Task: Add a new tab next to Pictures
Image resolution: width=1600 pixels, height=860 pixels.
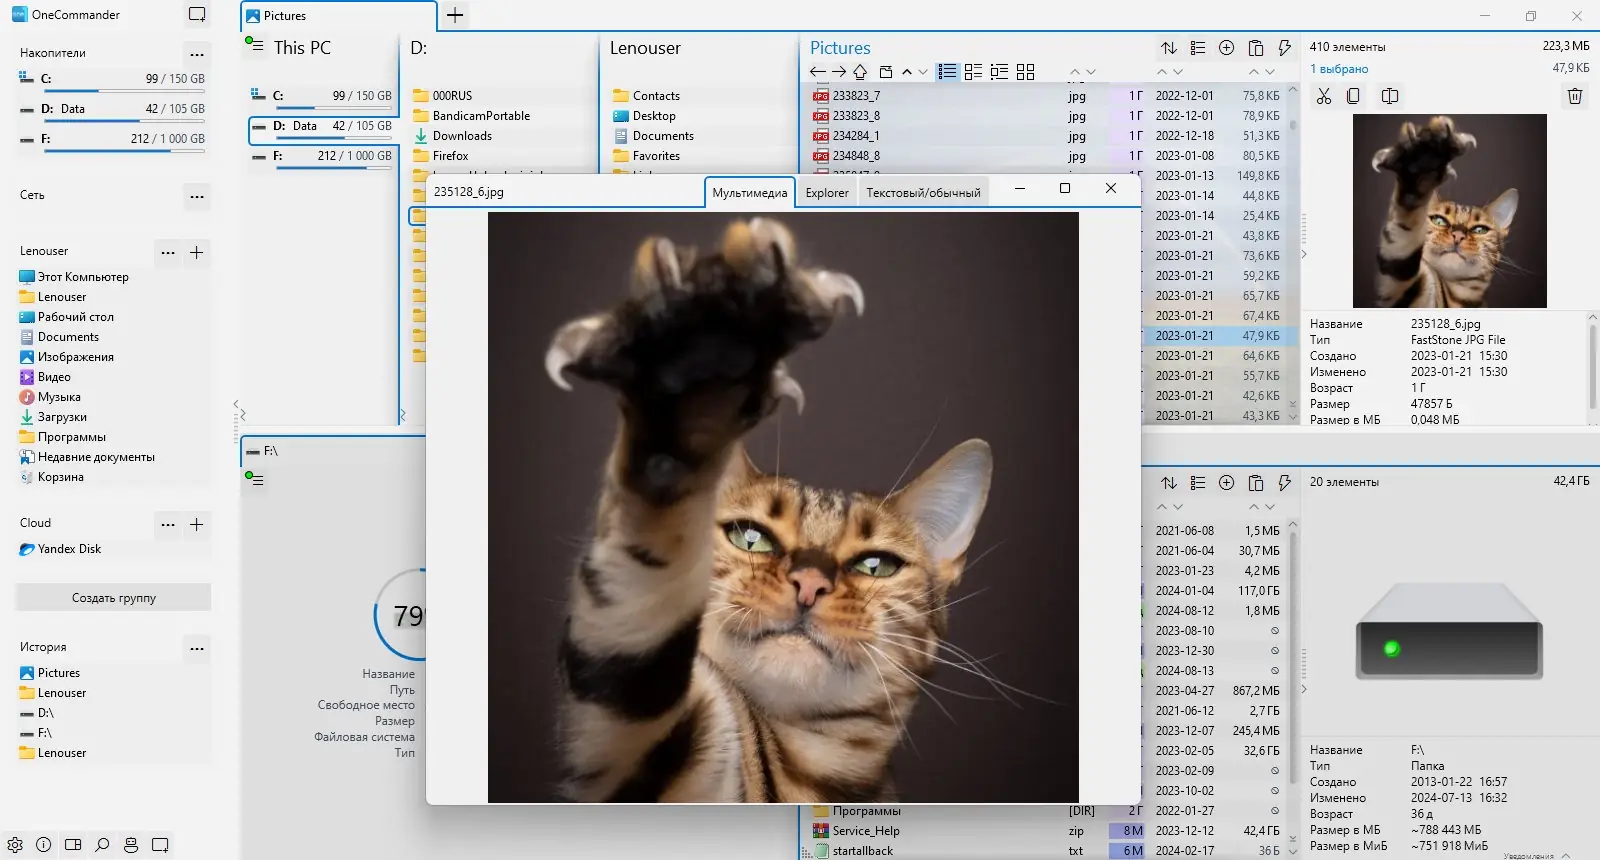Action: [455, 15]
